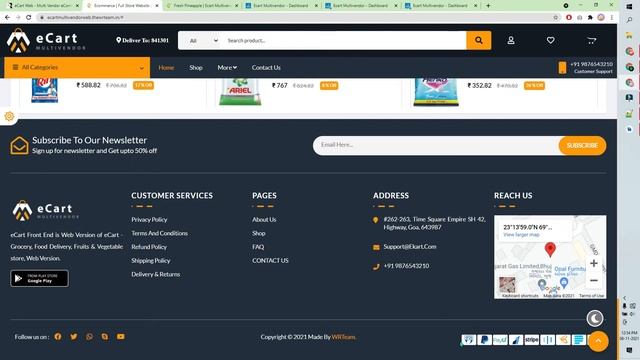Click Support@Ekart.Com email address
Viewport: 640px width, 360px height.
pyautogui.click(x=410, y=247)
